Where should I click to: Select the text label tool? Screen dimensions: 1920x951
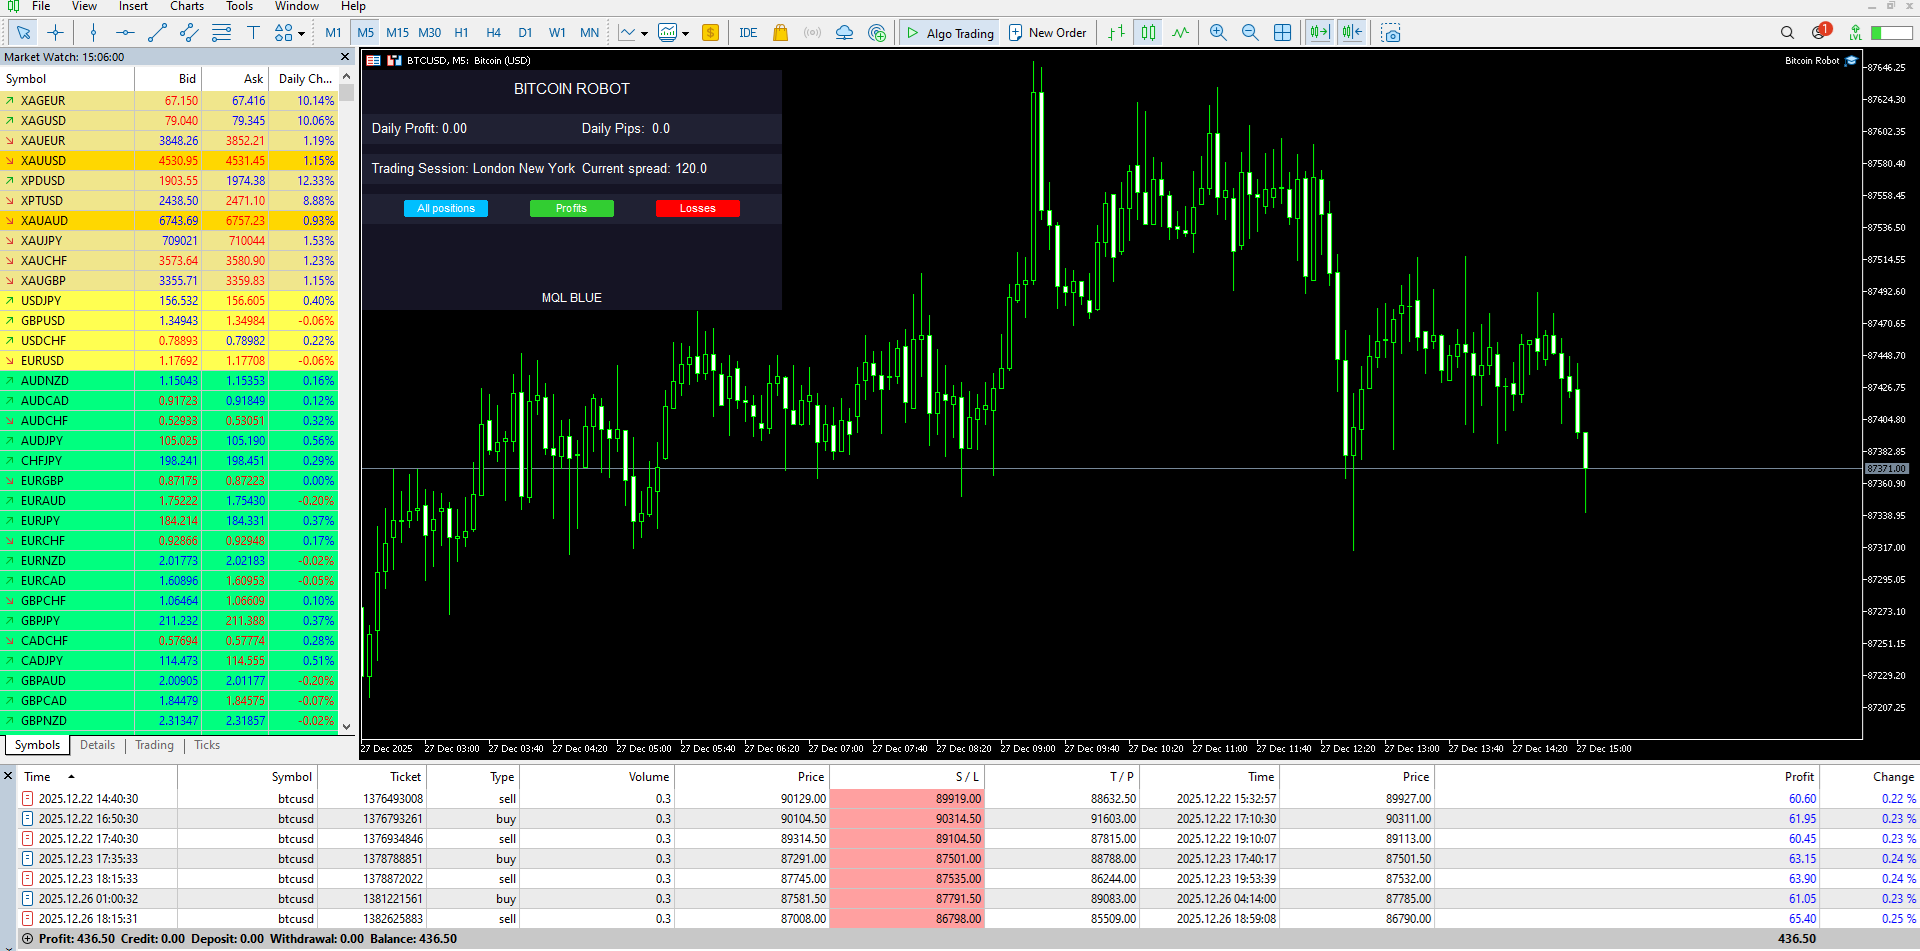click(253, 33)
